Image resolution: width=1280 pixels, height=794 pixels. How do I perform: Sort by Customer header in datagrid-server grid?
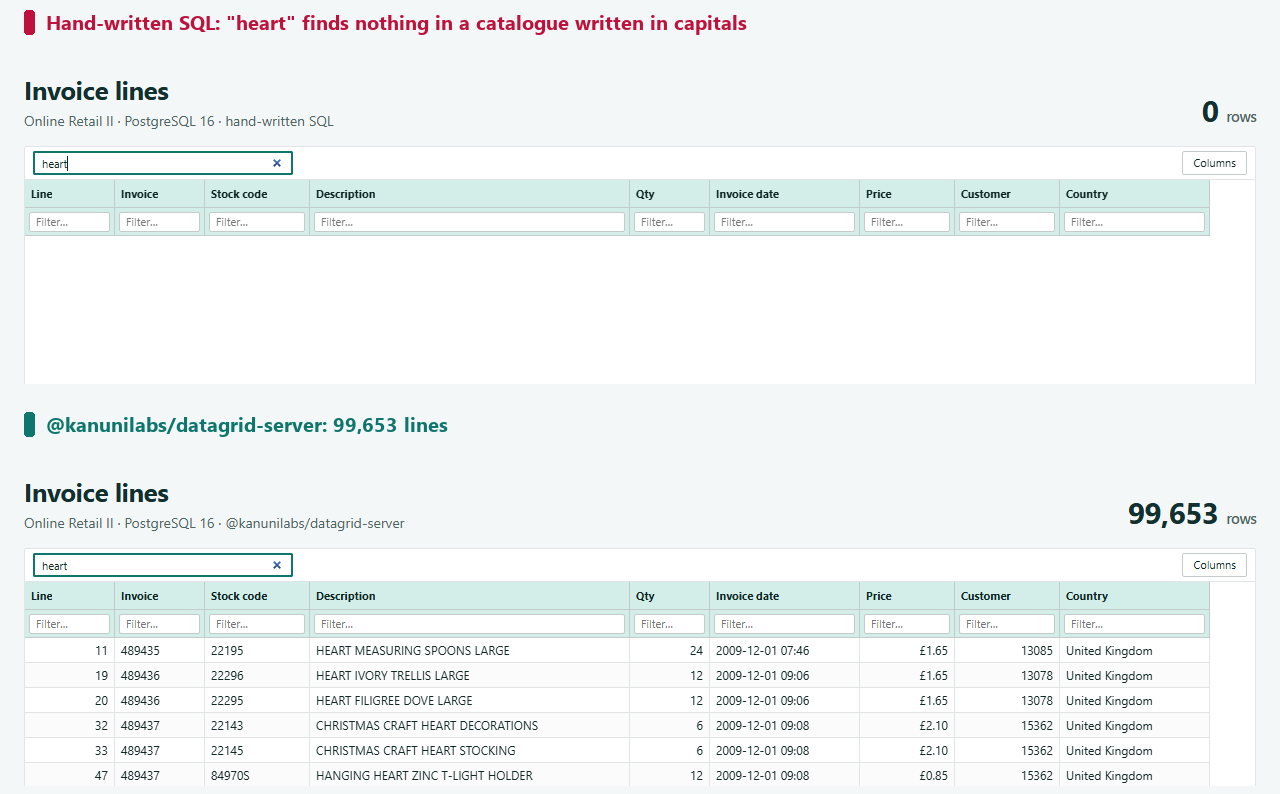(x=1007, y=596)
